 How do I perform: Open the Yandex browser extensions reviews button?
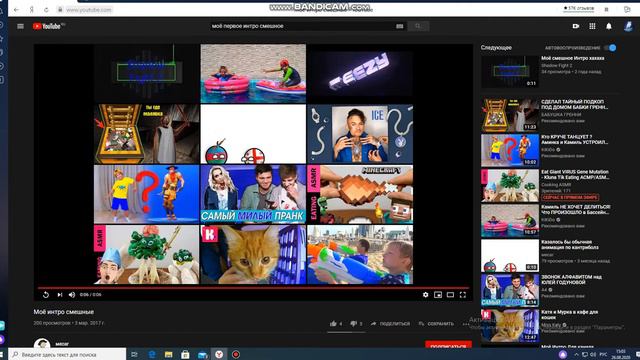tap(579, 8)
